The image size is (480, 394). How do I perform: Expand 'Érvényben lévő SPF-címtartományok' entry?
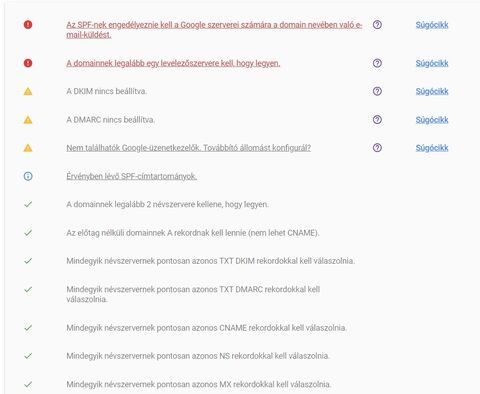(131, 176)
